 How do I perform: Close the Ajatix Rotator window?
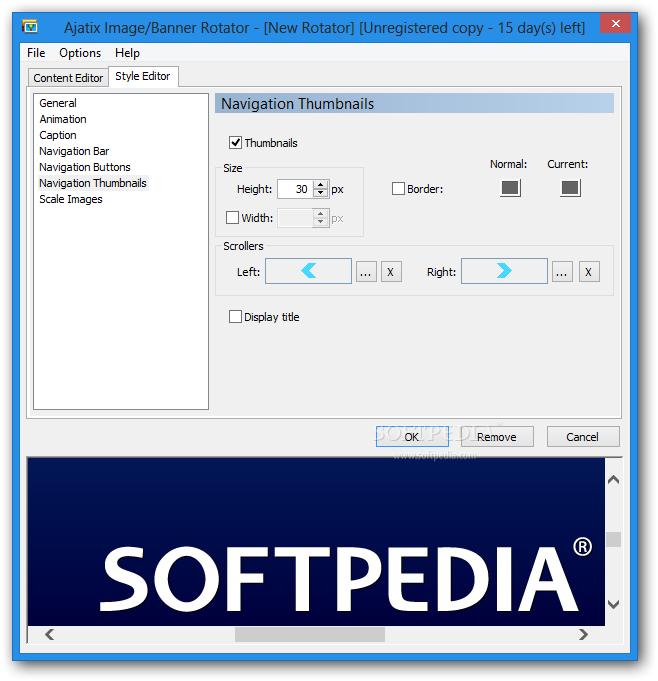(x=615, y=23)
